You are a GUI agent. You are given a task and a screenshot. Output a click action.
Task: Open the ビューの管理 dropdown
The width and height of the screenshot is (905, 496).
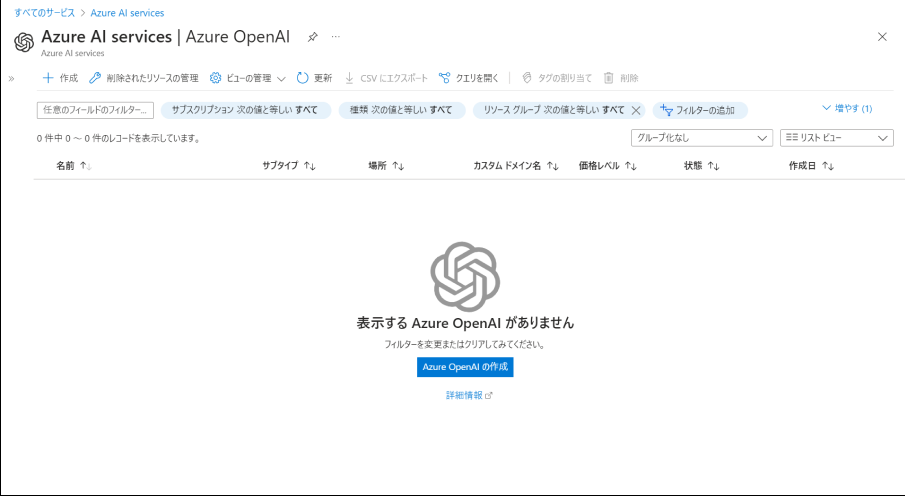248,78
